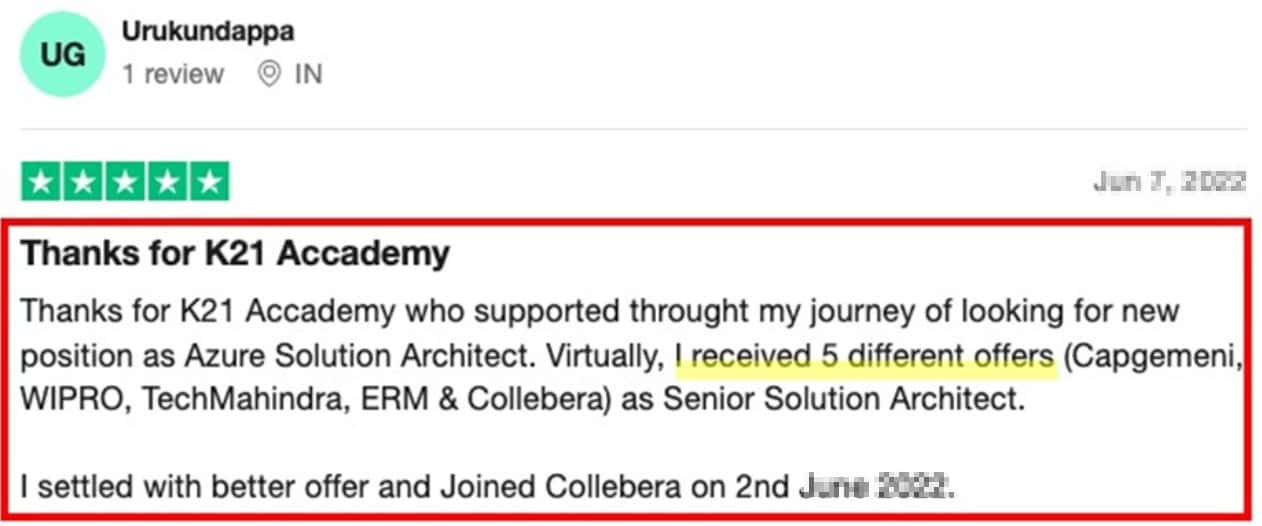Click the word "Capgemeni" in the review
The image size is (1262, 526).
(1153, 357)
